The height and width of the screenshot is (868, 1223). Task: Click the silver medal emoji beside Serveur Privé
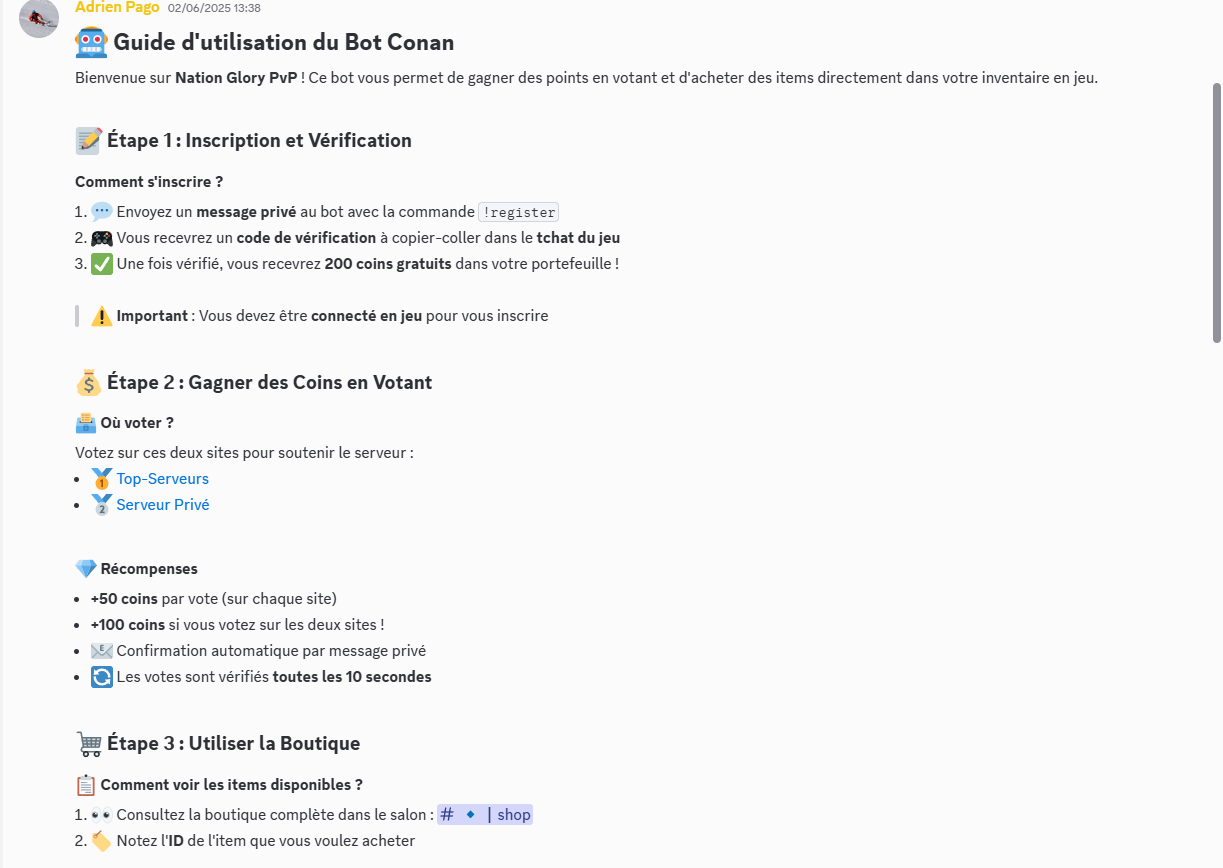pos(101,505)
